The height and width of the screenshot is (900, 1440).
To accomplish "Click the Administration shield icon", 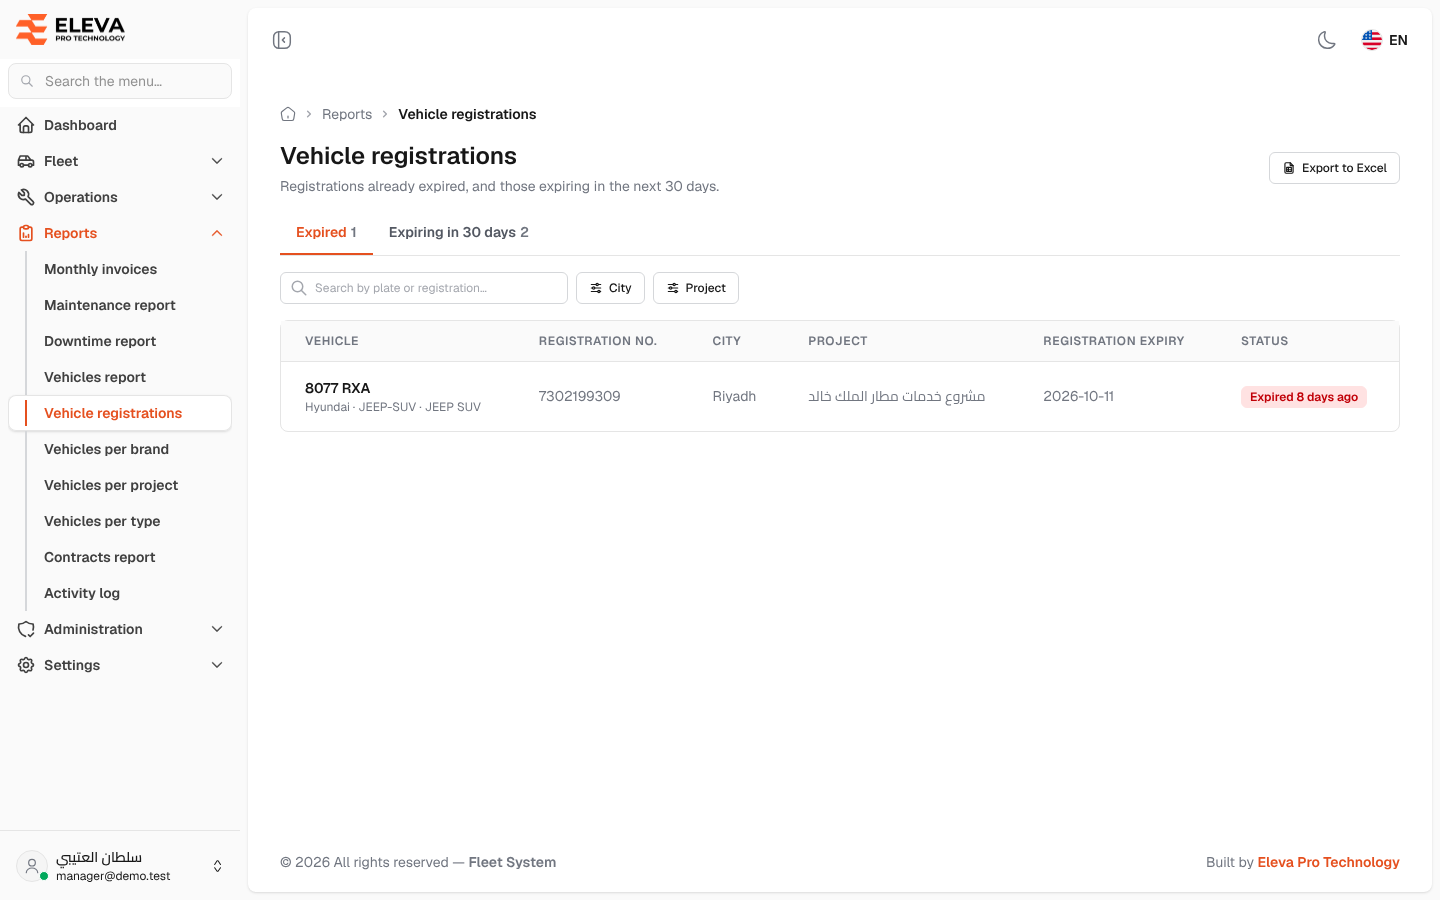I will 26,629.
